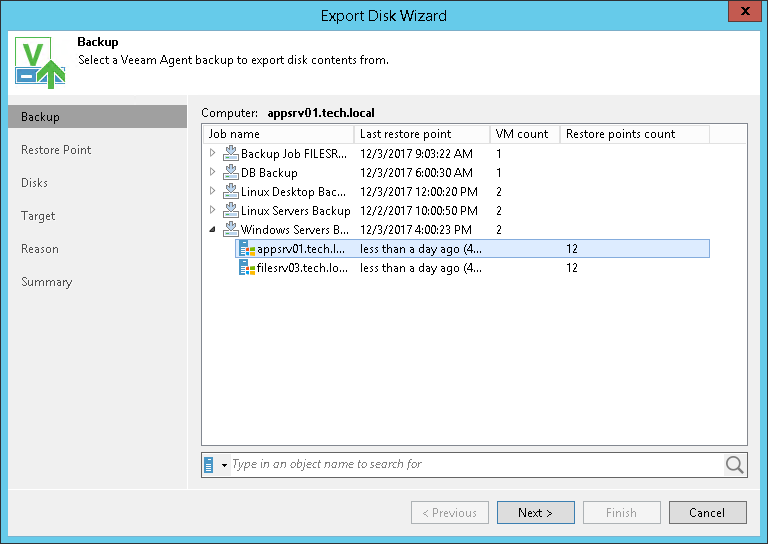Click the 12/3/2017 9:03:22 AM cell
Image resolution: width=768 pixels, height=544 pixels.
click(416, 154)
